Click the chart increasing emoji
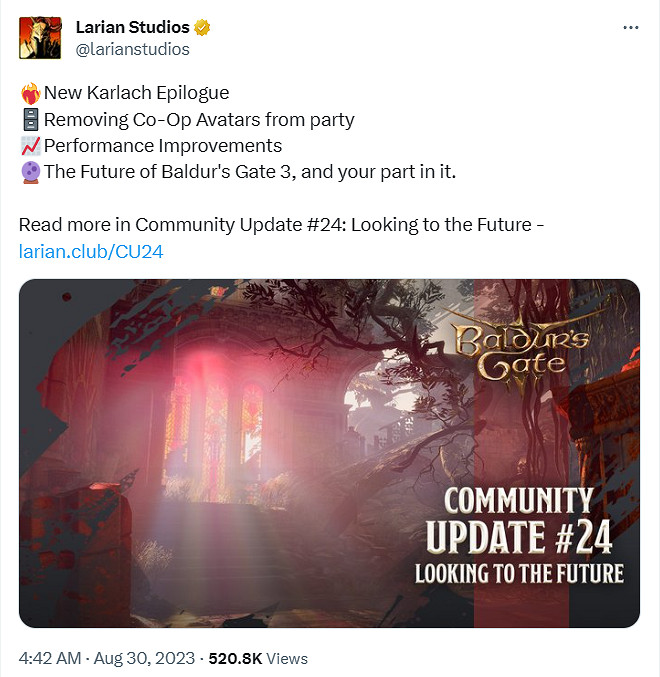Viewport: 660px width, 677px height. (x=31, y=146)
